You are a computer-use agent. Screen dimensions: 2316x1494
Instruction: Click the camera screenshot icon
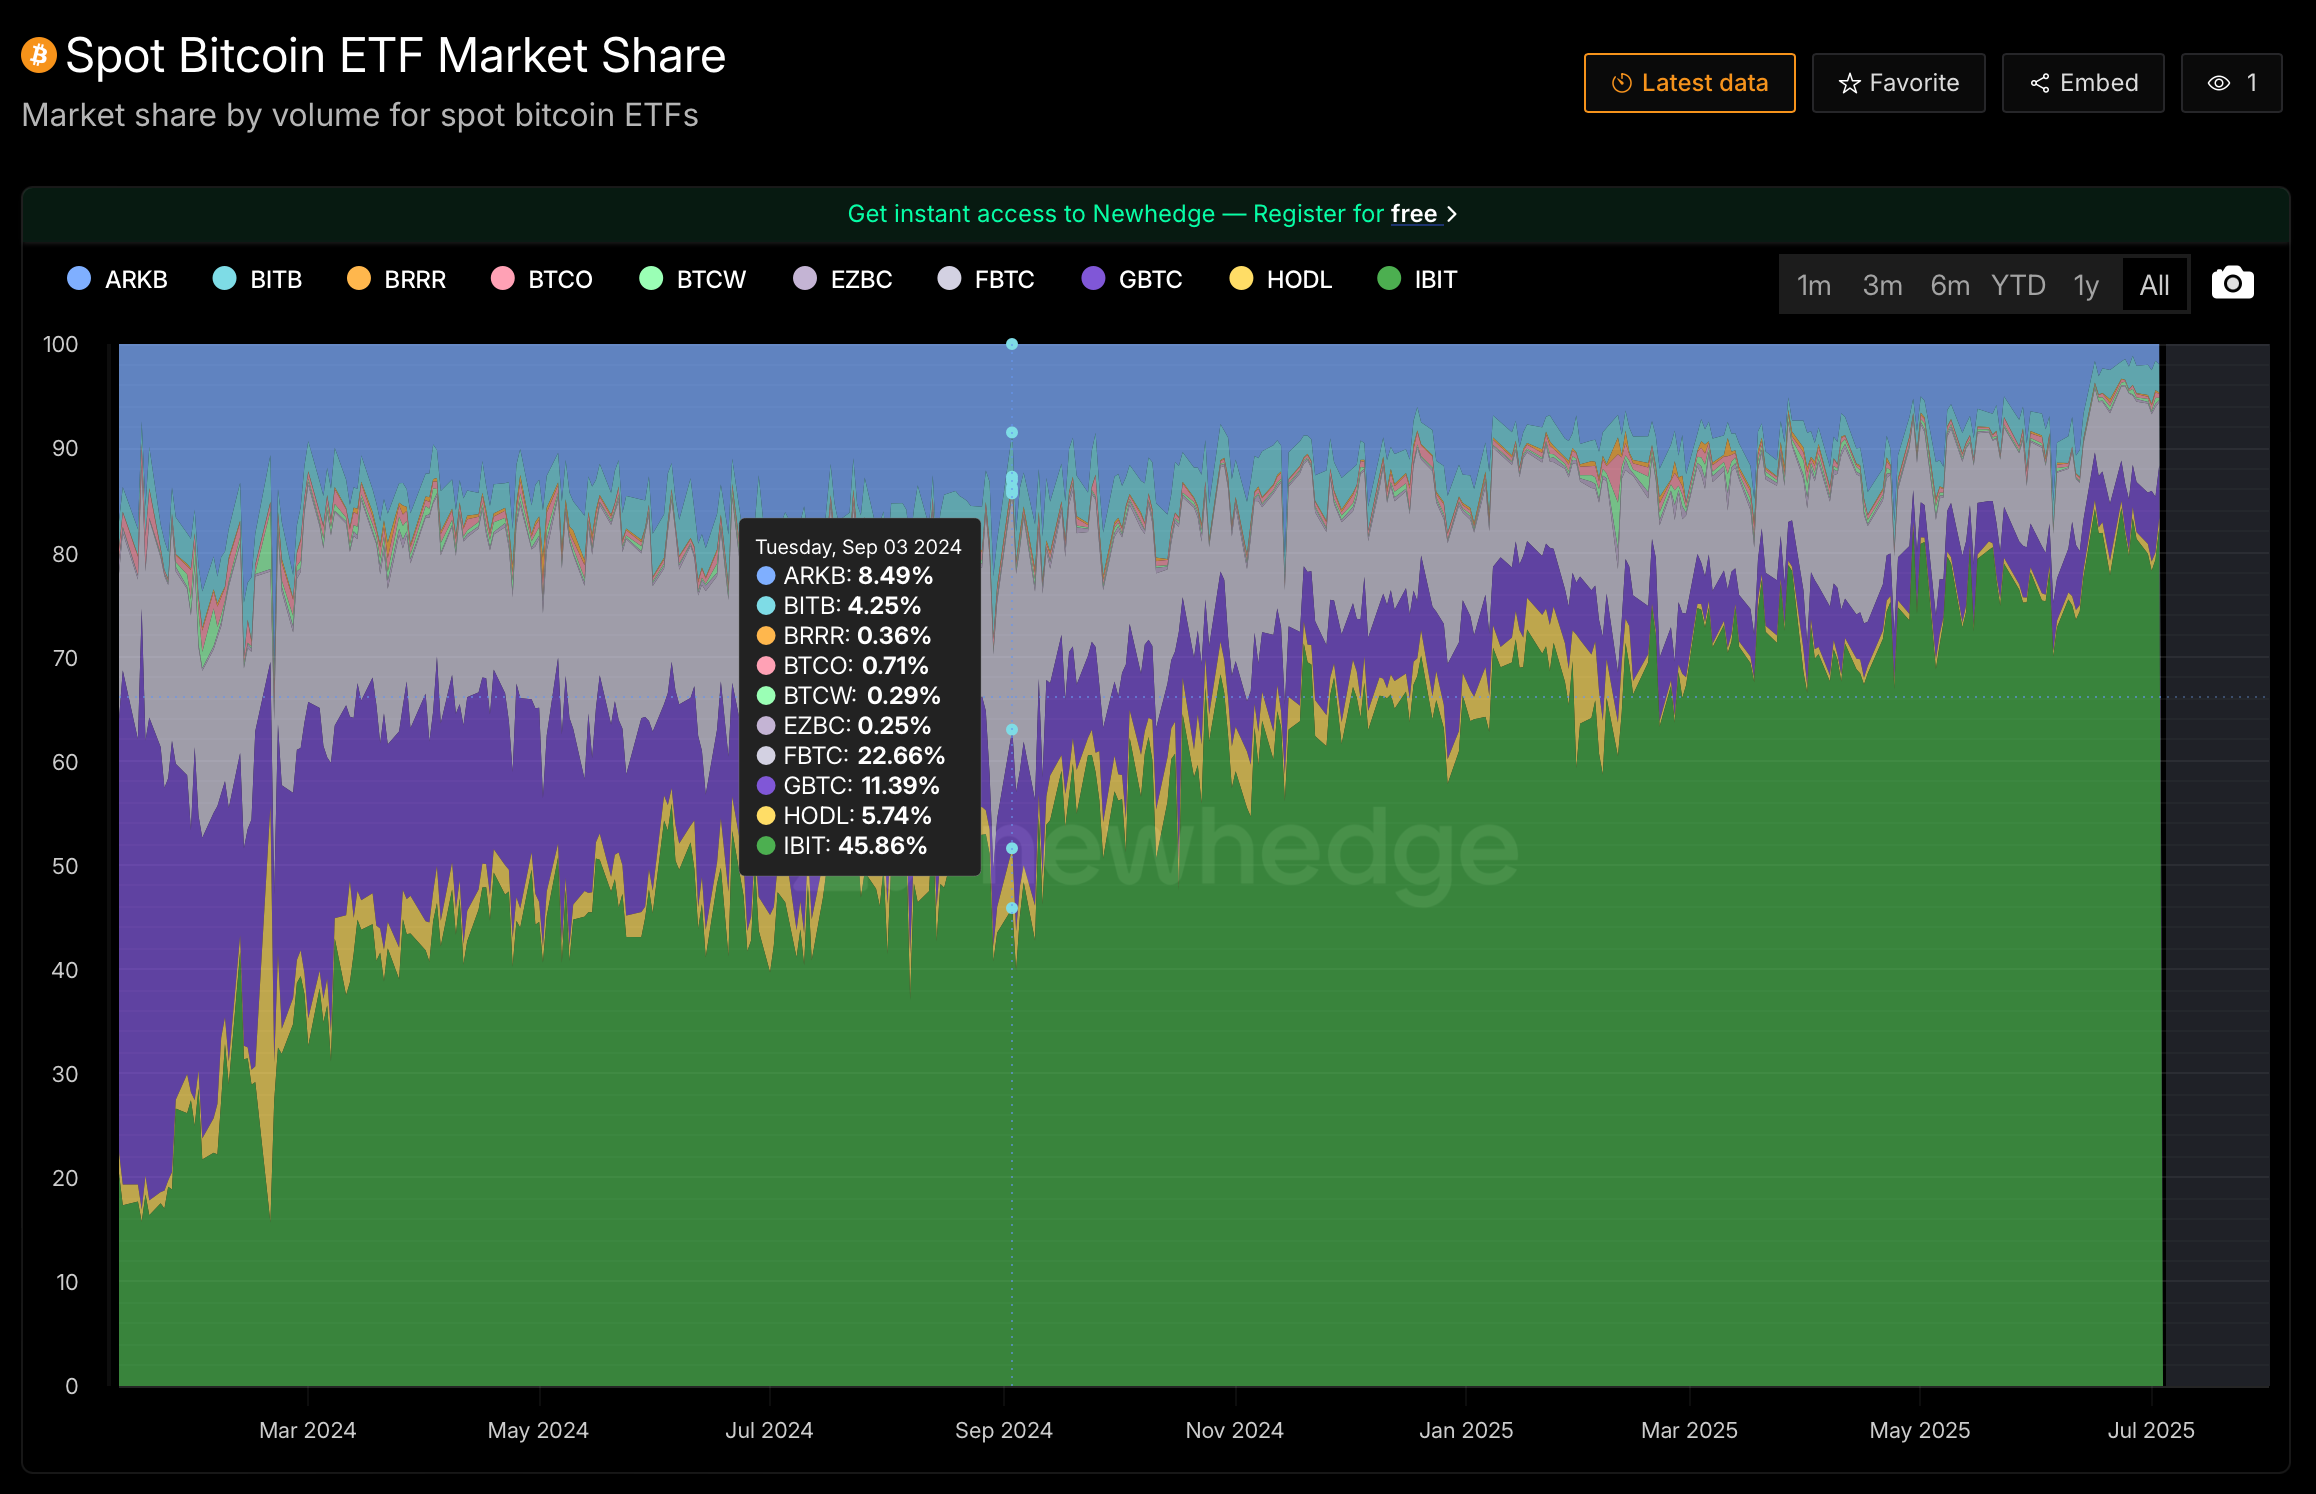coord(2232,284)
